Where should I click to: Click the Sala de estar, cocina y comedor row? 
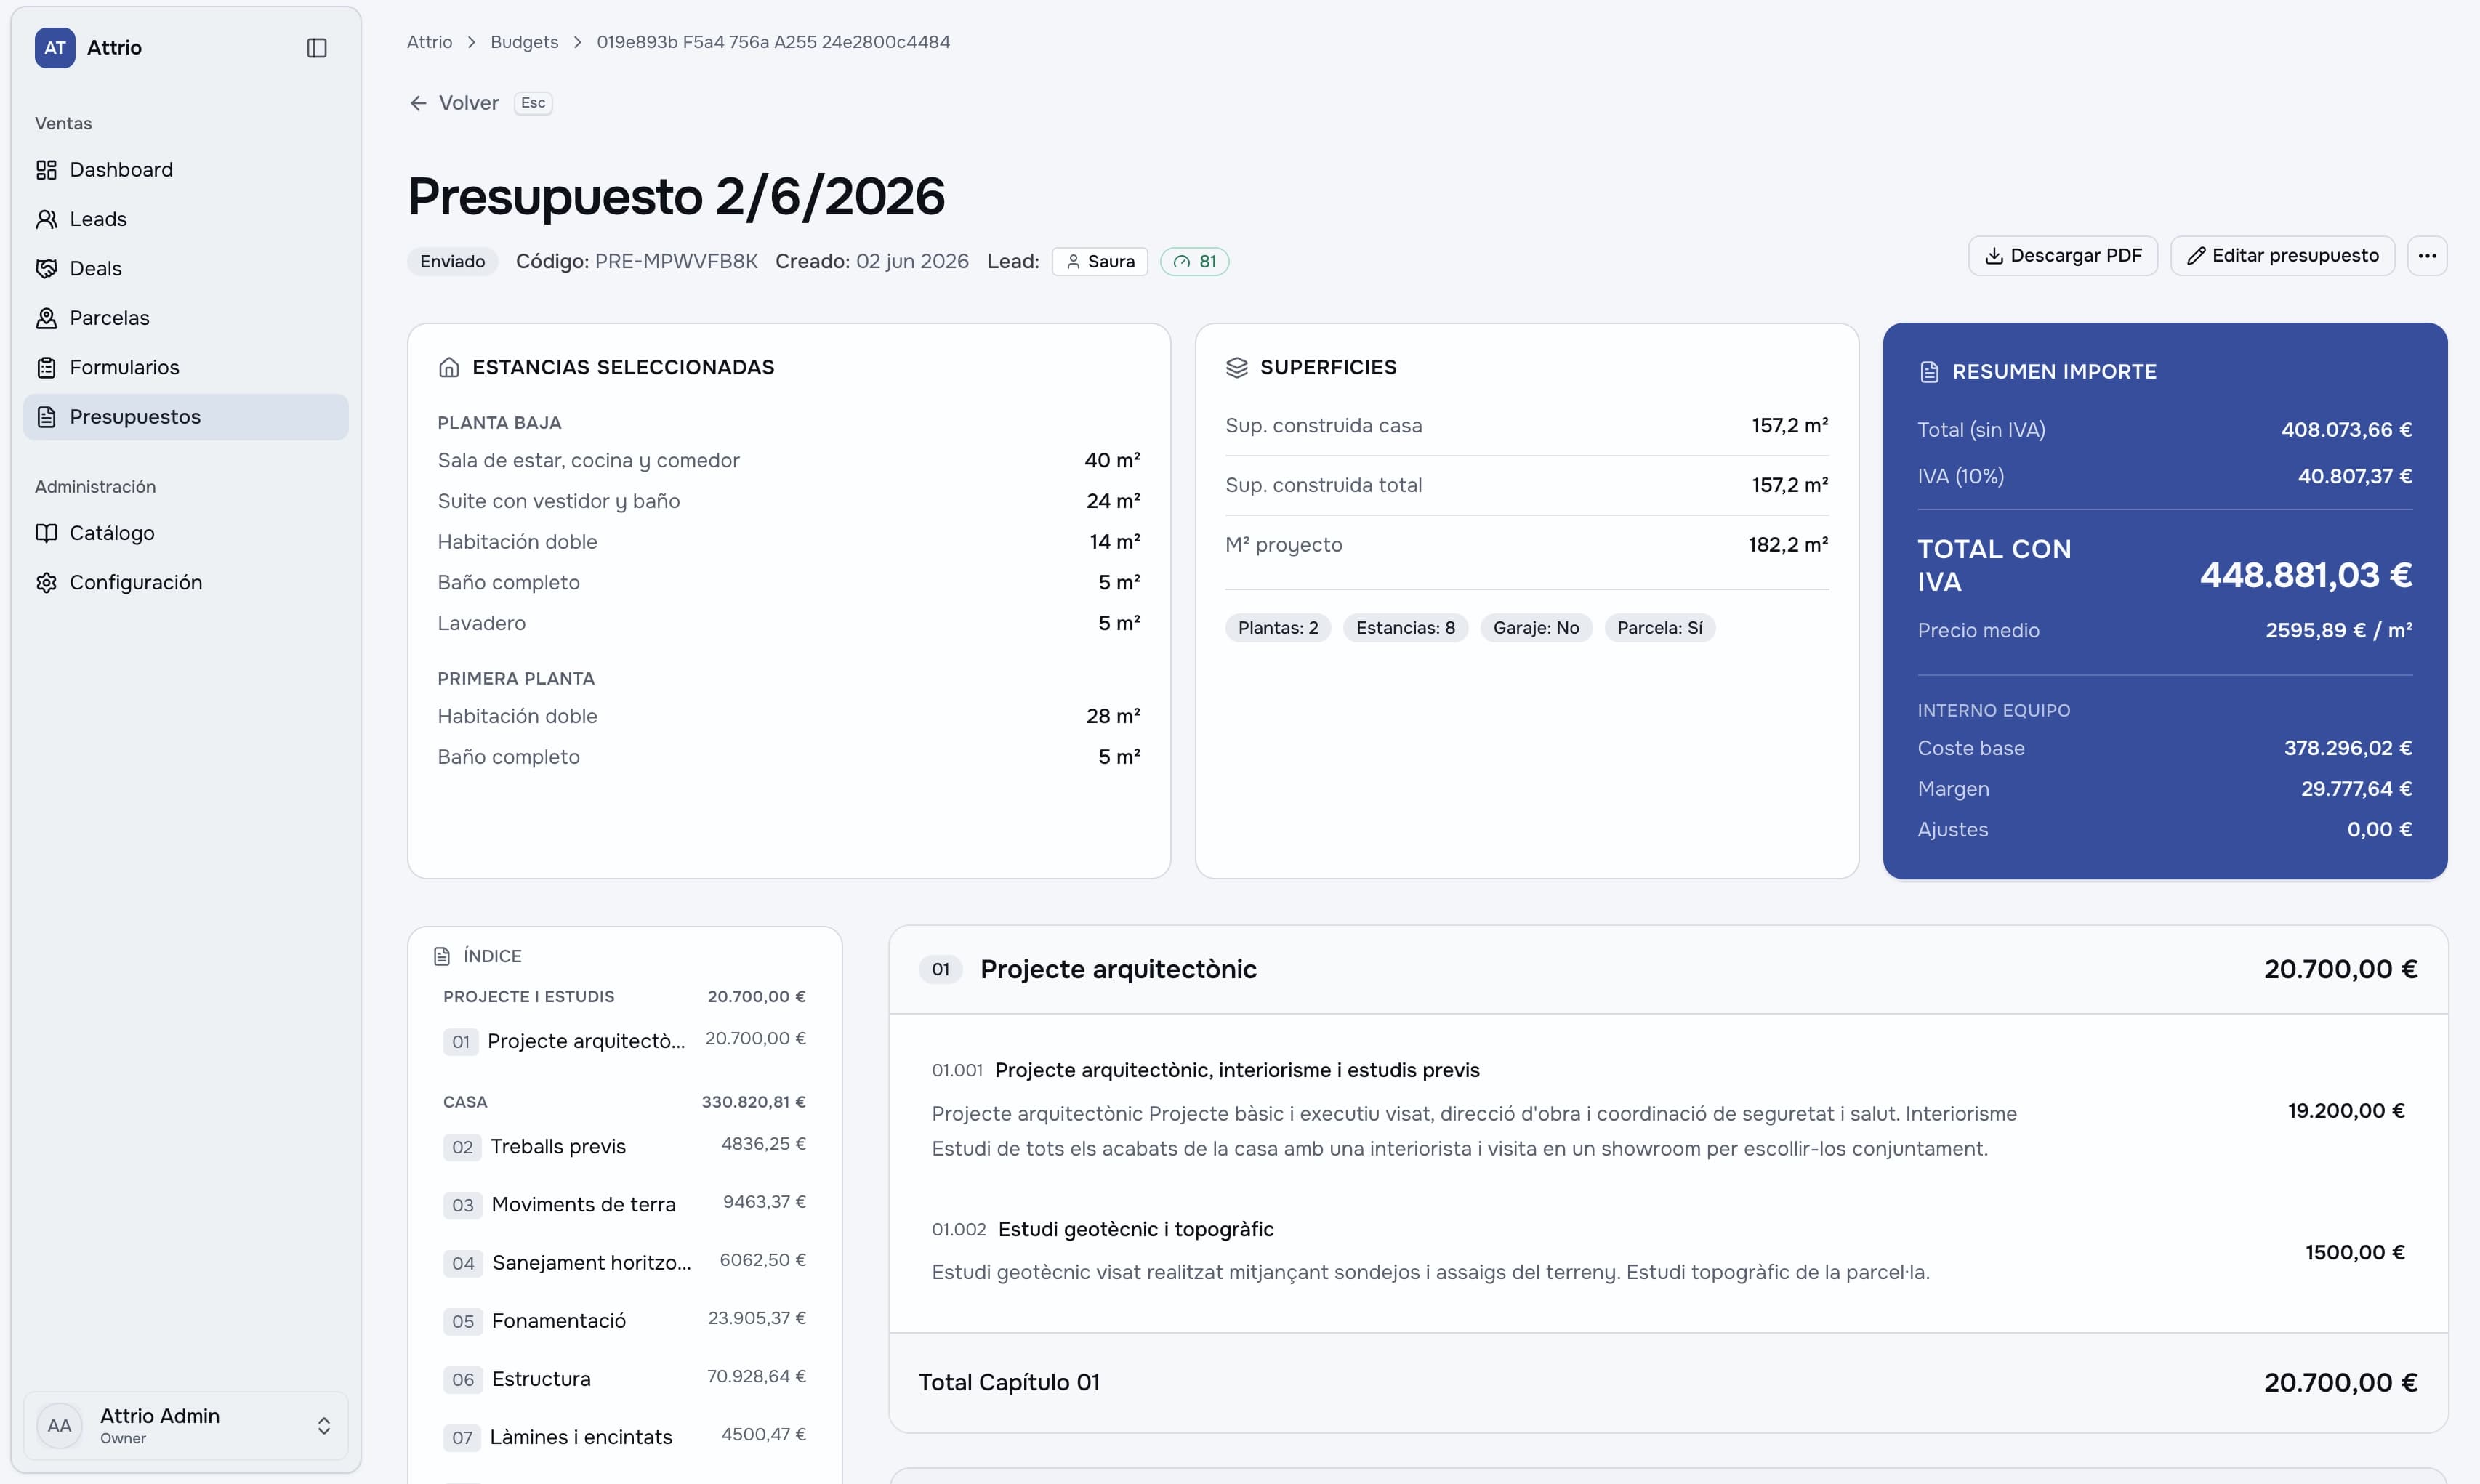pos(788,461)
